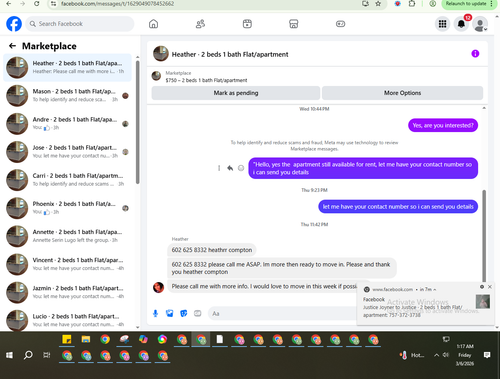Screen dimensions: 500x379
Task: Open the Friends icon in top navigation
Action: (200, 24)
